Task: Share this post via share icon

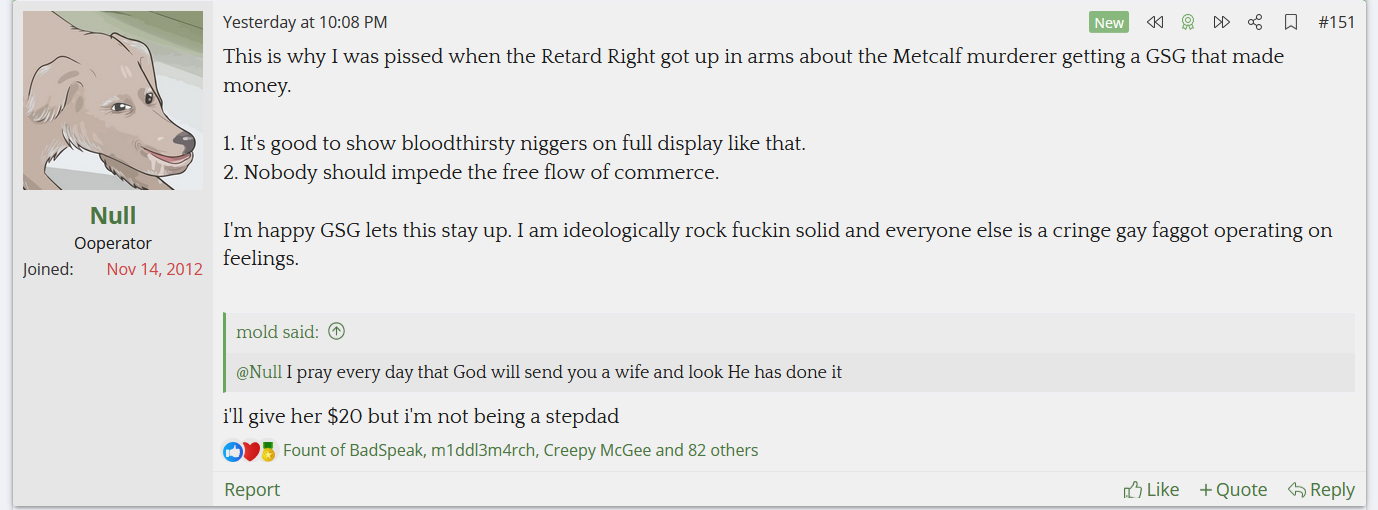Action: coord(1255,22)
